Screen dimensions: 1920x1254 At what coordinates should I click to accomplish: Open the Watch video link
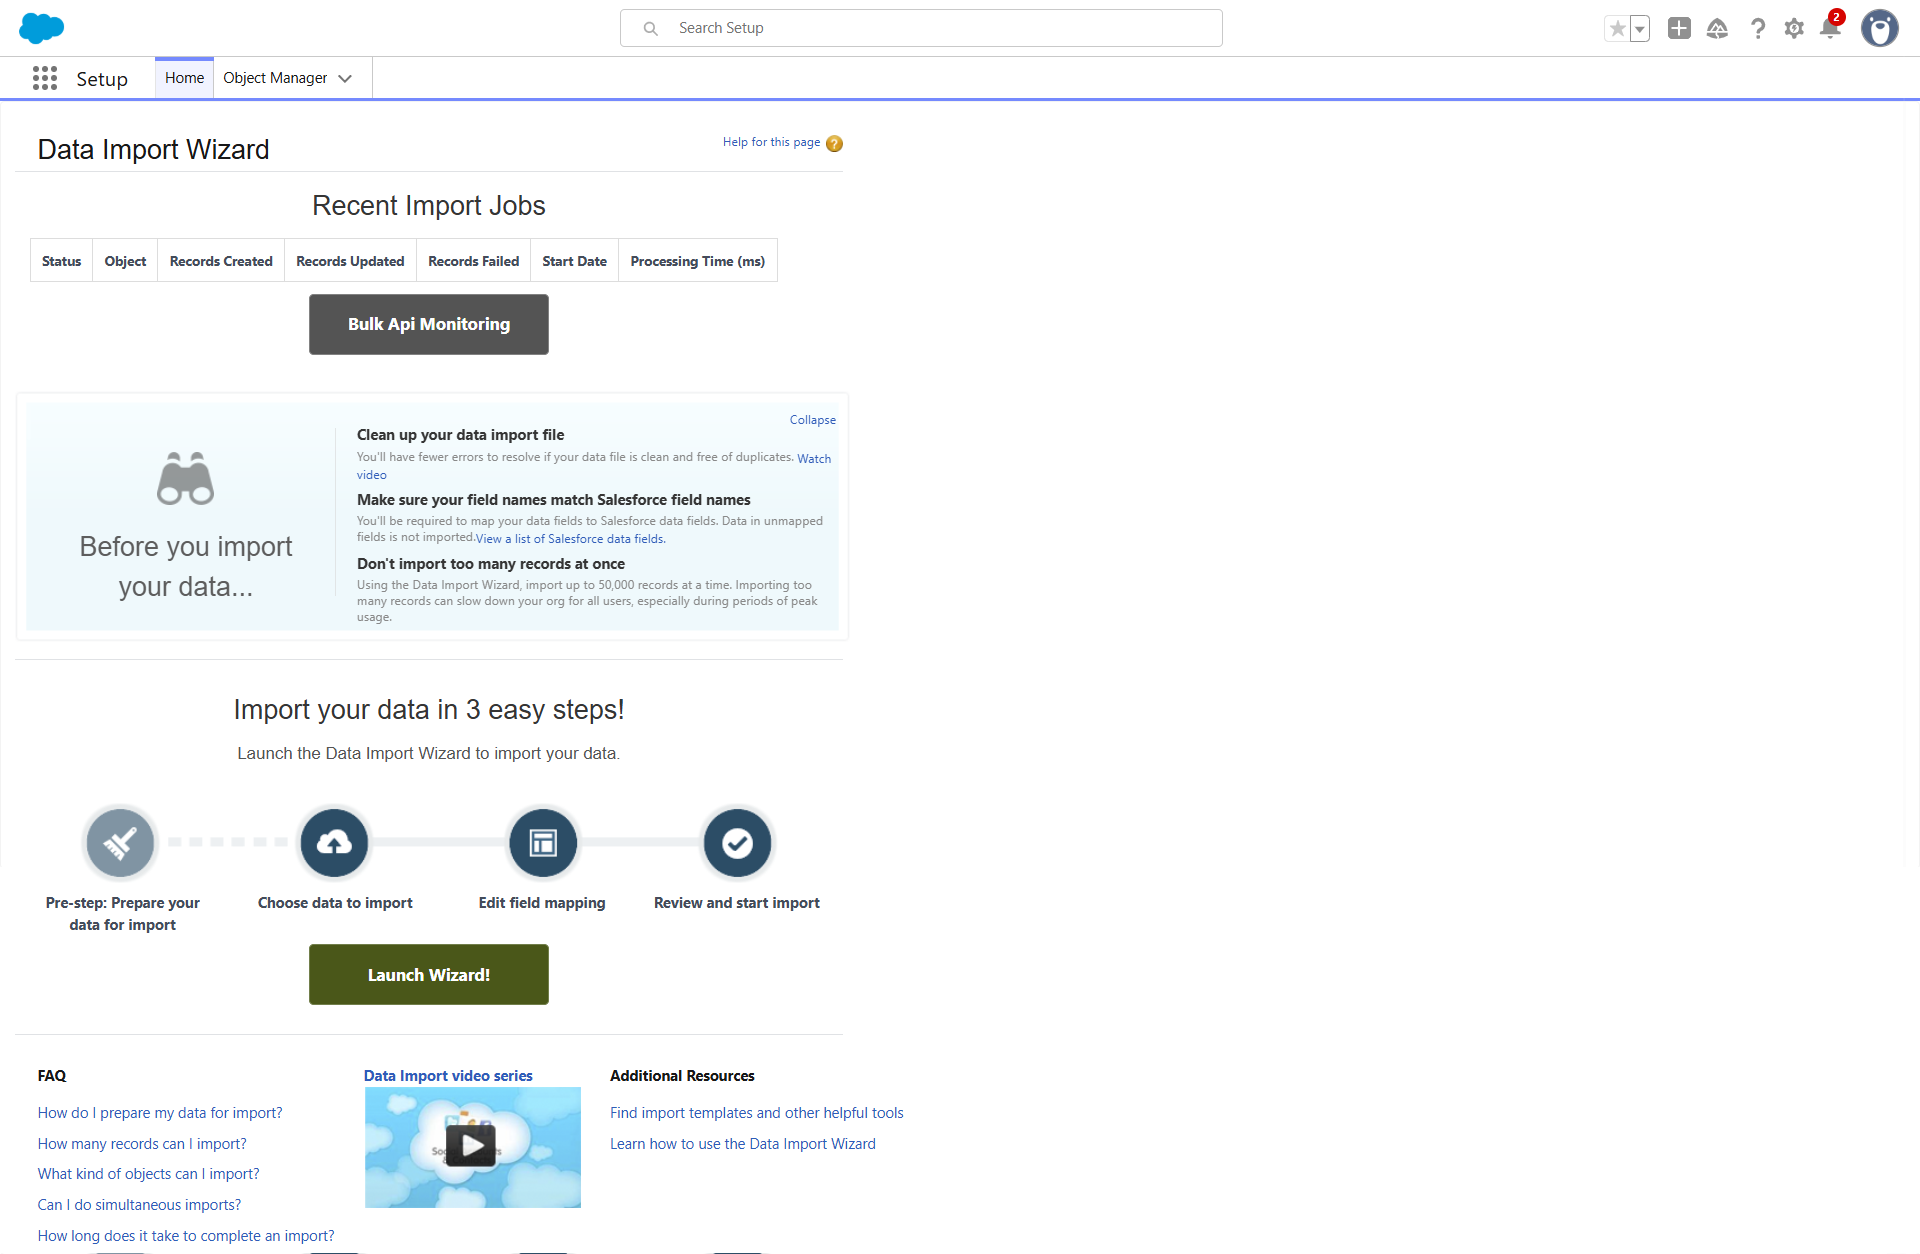click(814, 458)
